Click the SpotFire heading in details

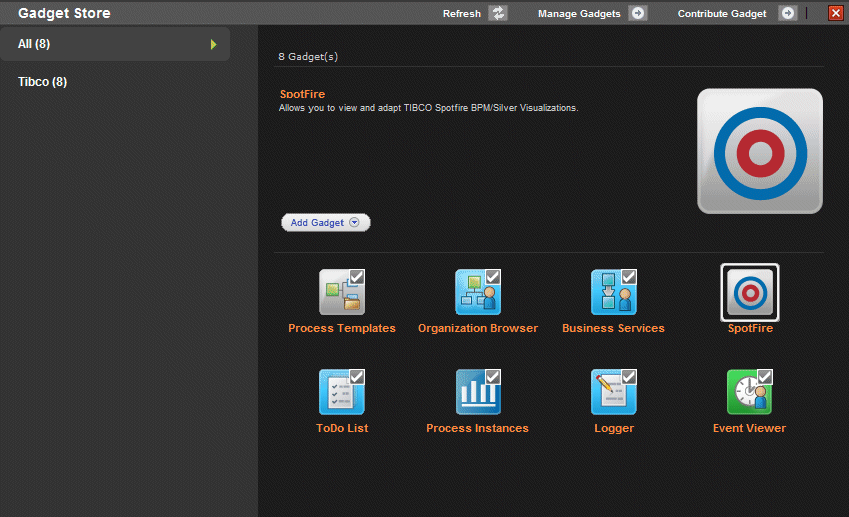[x=302, y=94]
